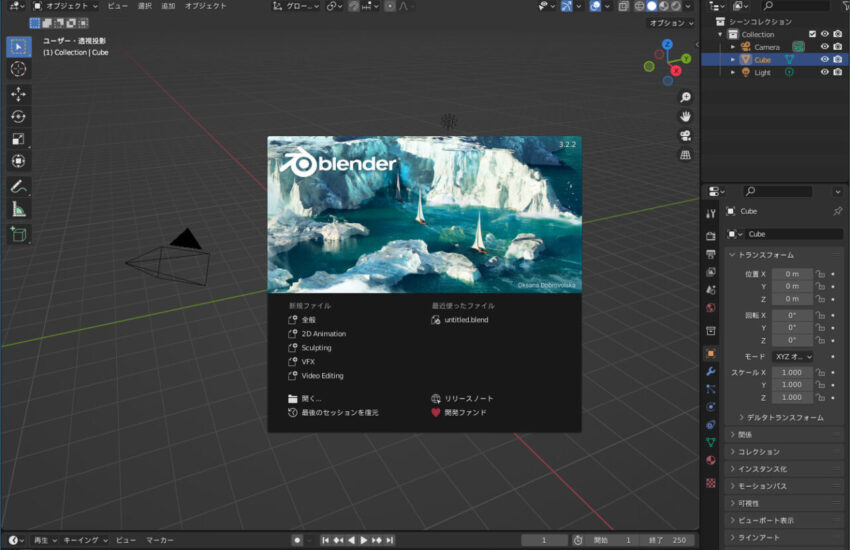Open the Output properties tab
The image size is (850, 550).
[x=711, y=254]
